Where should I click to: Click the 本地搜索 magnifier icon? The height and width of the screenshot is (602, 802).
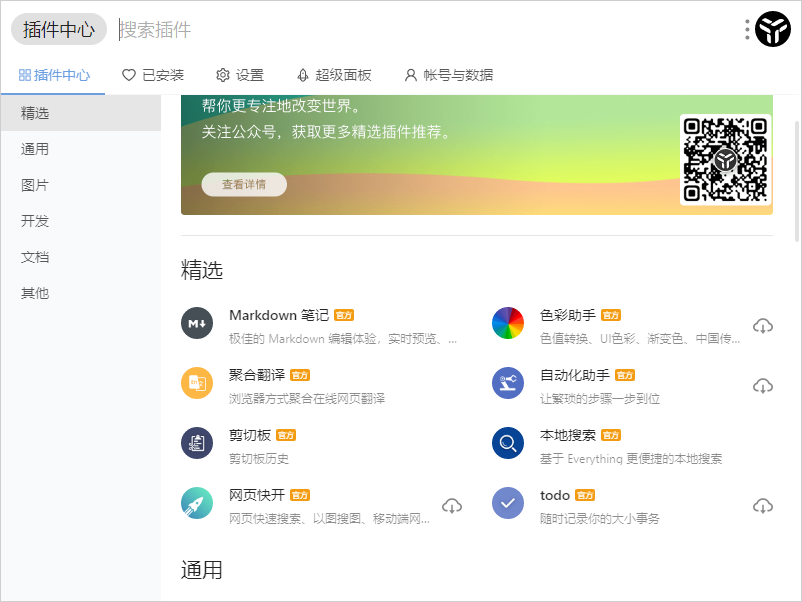(508, 444)
